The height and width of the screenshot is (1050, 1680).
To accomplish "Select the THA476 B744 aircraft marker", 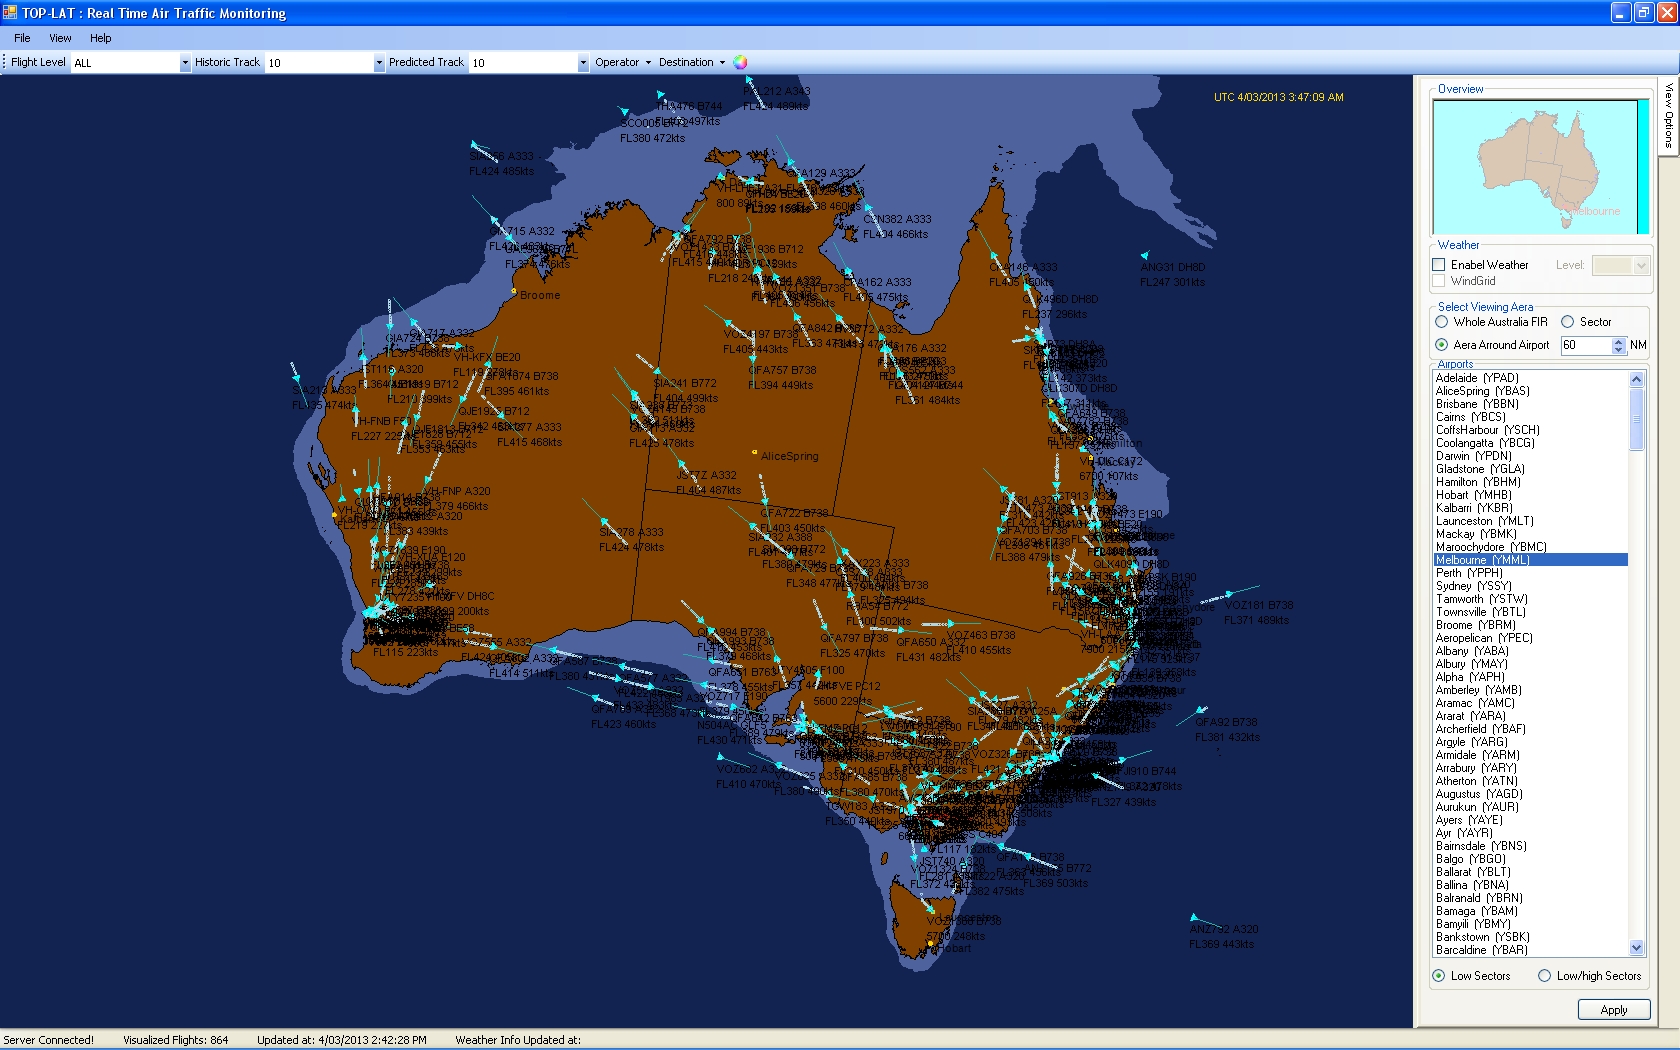I will coord(661,95).
